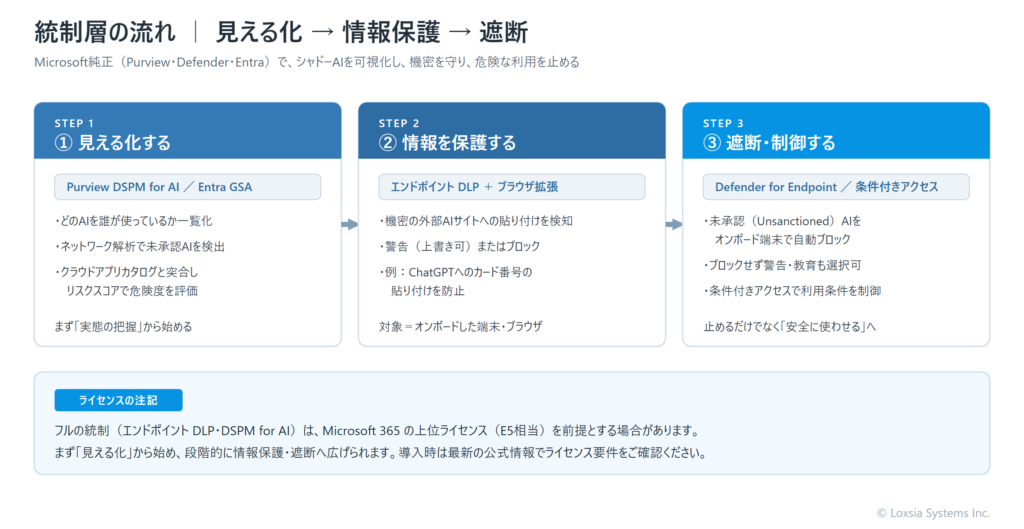
Task: Click the ② 情報を保護する header
Action: click(x=447, y=143)
